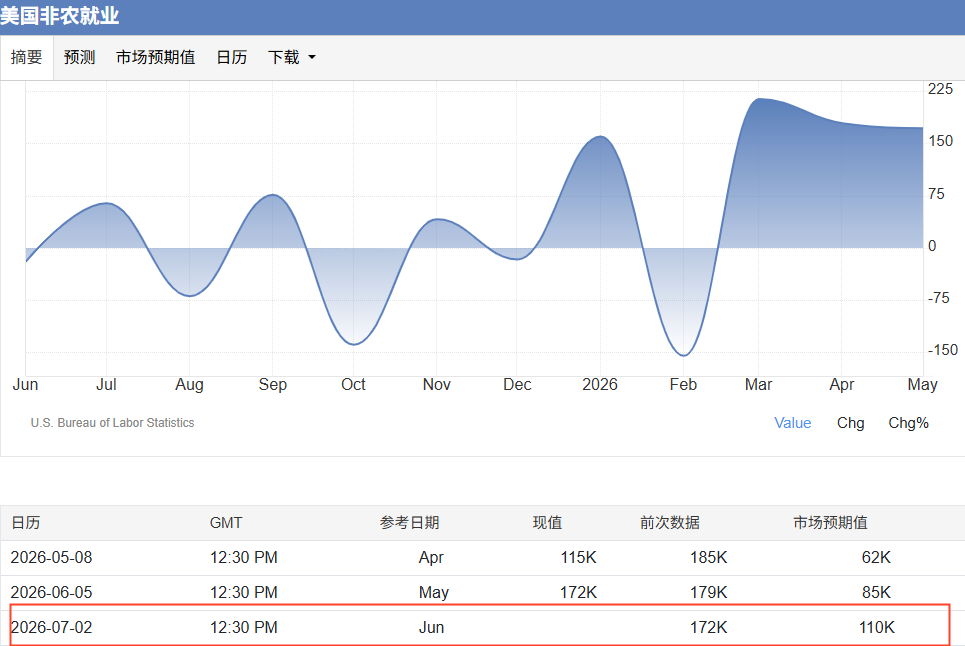Click the 美国非农就业 title header
Image resolution: width=965 pixels, height=646 pixels.
59,15
